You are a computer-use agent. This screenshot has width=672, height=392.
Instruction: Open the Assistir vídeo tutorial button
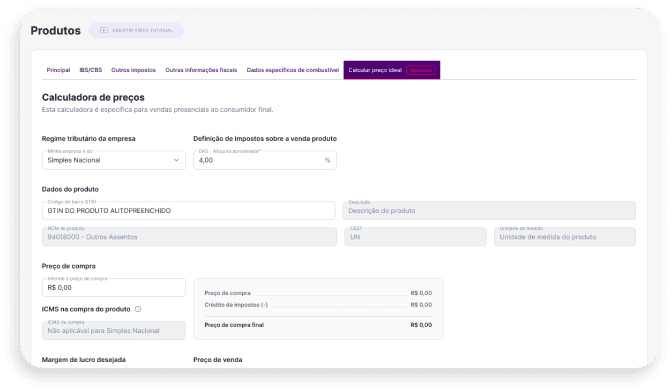(x=136, y=30)
